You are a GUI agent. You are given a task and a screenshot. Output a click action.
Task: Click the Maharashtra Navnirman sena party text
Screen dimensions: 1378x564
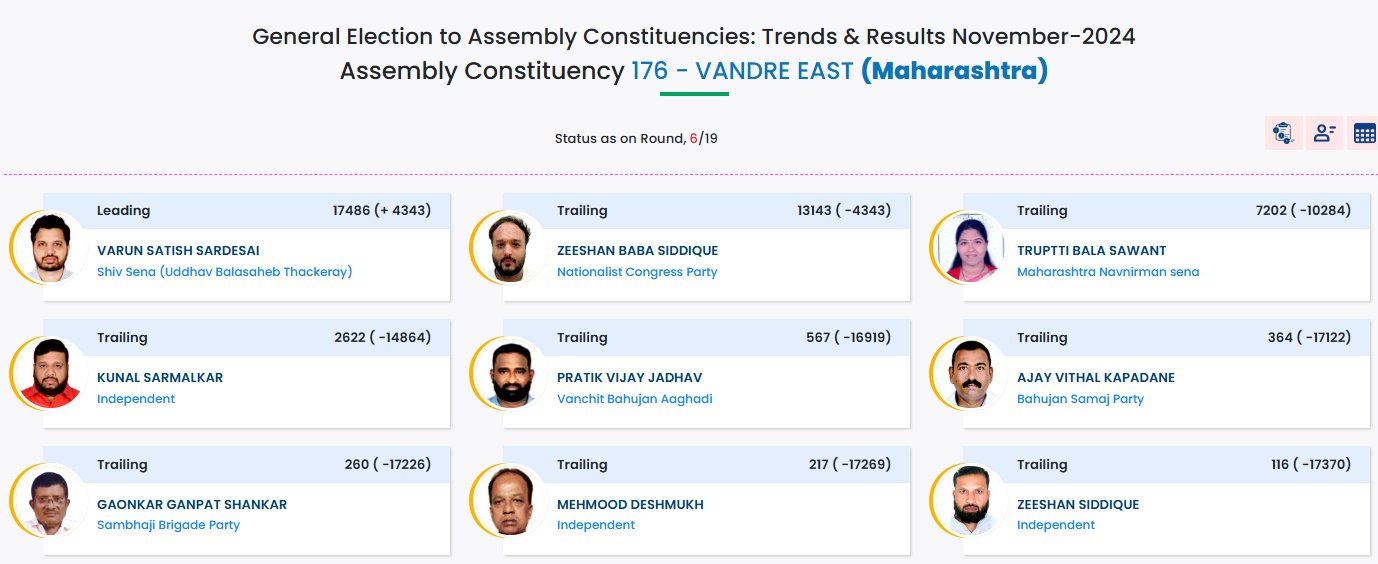click(x=1108, y=272)
